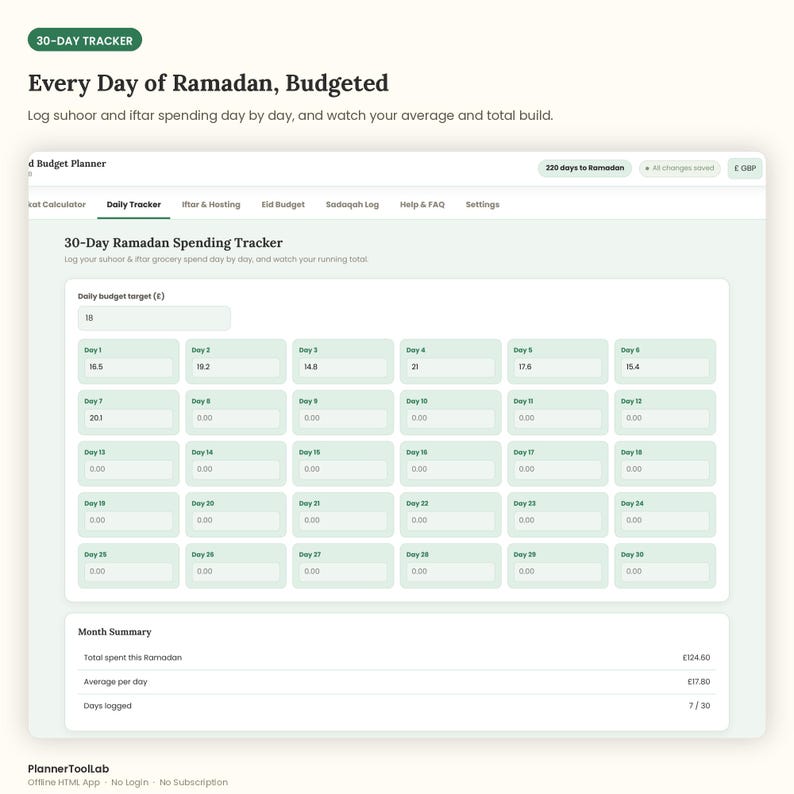794x794 pixels.
Task: Click the Day 12 amount field
Action: (665, 418)
